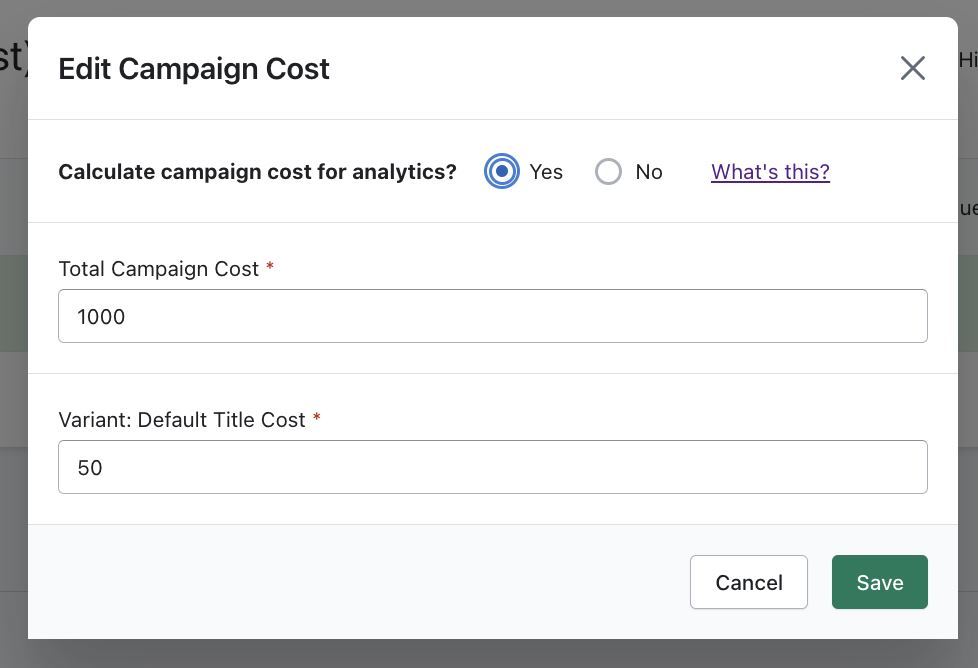Select the Yes radio button

pos(502,172)
